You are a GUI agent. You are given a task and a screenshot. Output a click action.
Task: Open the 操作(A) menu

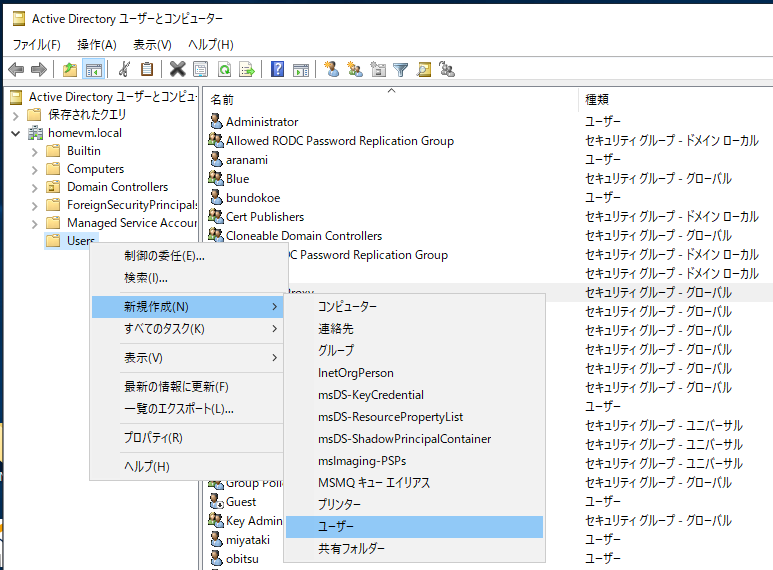(x=97, y=45)
